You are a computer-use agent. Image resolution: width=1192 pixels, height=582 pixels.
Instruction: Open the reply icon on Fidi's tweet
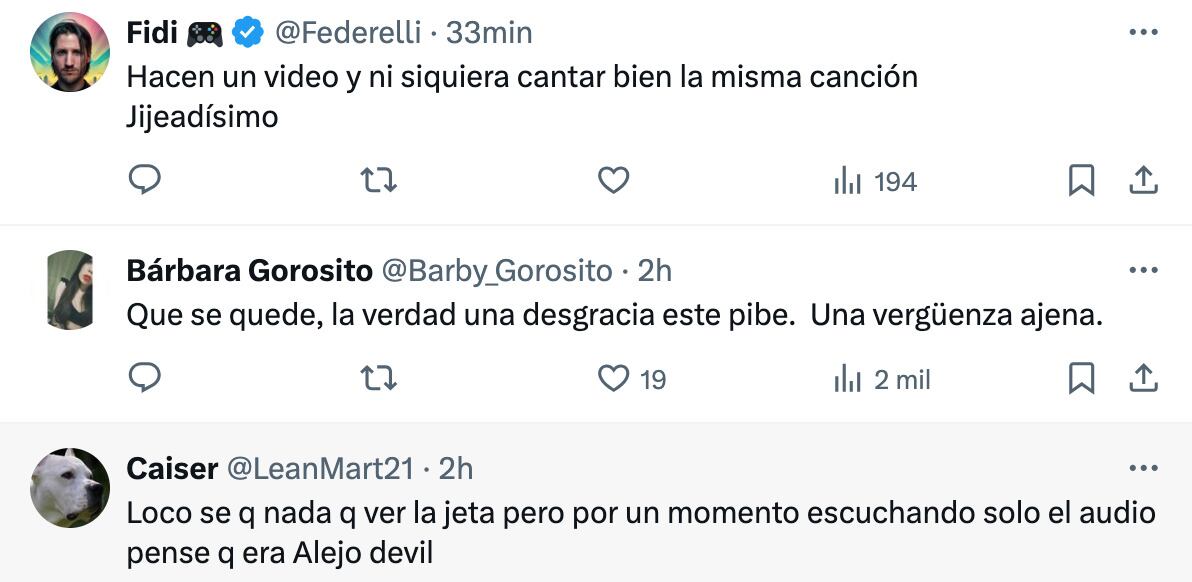click(x=146, y=181)
